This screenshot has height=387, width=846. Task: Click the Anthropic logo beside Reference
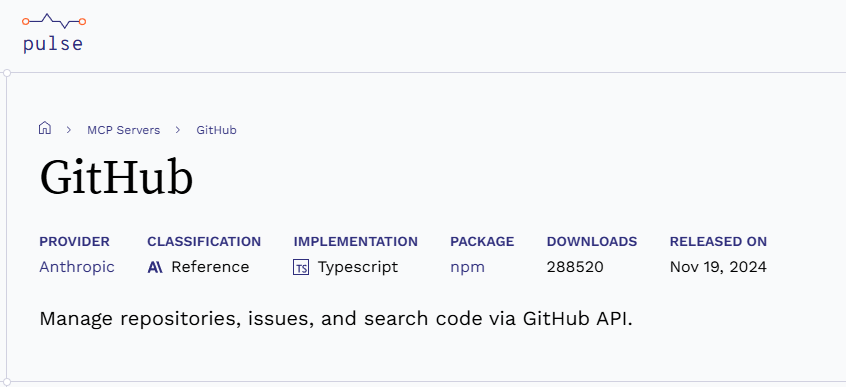[x=155, y=267]
